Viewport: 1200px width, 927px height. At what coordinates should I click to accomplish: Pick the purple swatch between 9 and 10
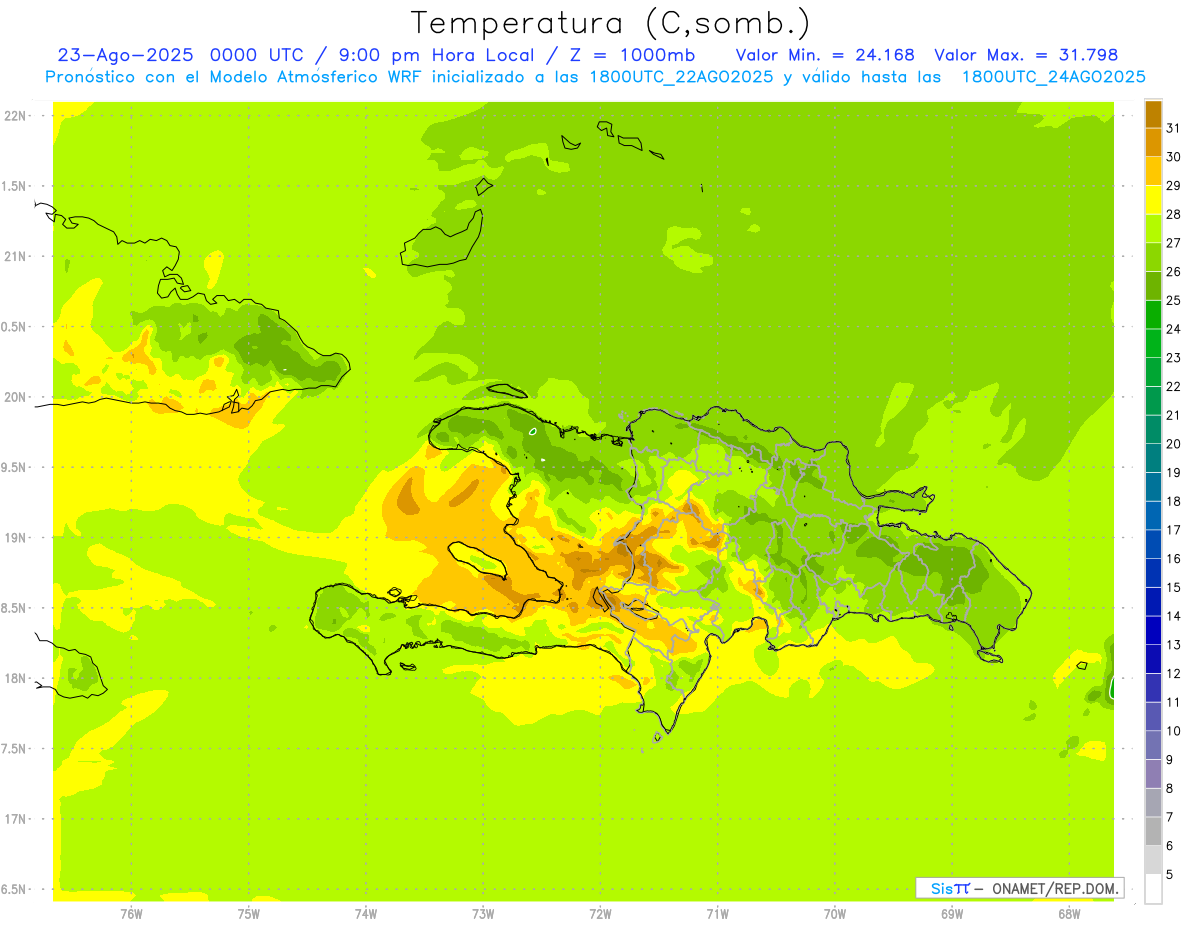(1153, 745)
